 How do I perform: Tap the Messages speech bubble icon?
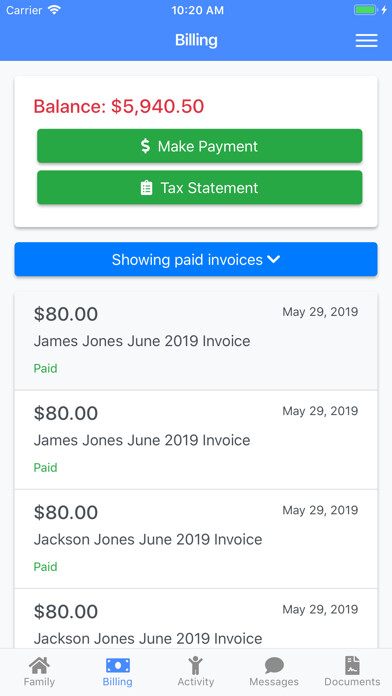click(x=274, y=666)
